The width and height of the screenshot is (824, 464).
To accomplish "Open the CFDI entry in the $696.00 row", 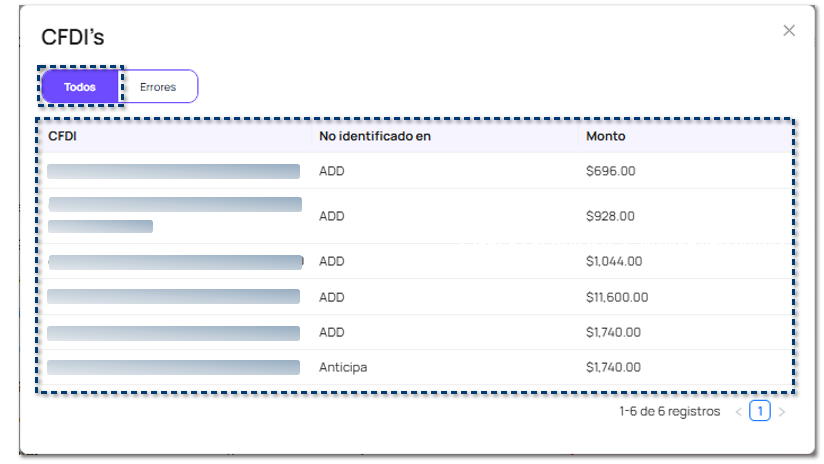I will 173,171.
